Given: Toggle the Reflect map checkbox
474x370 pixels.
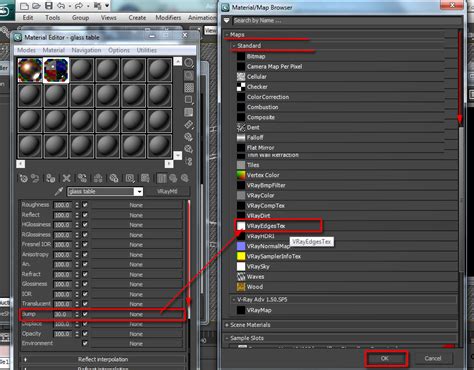Looking at the screenshot, I should [x=85, y=215].
